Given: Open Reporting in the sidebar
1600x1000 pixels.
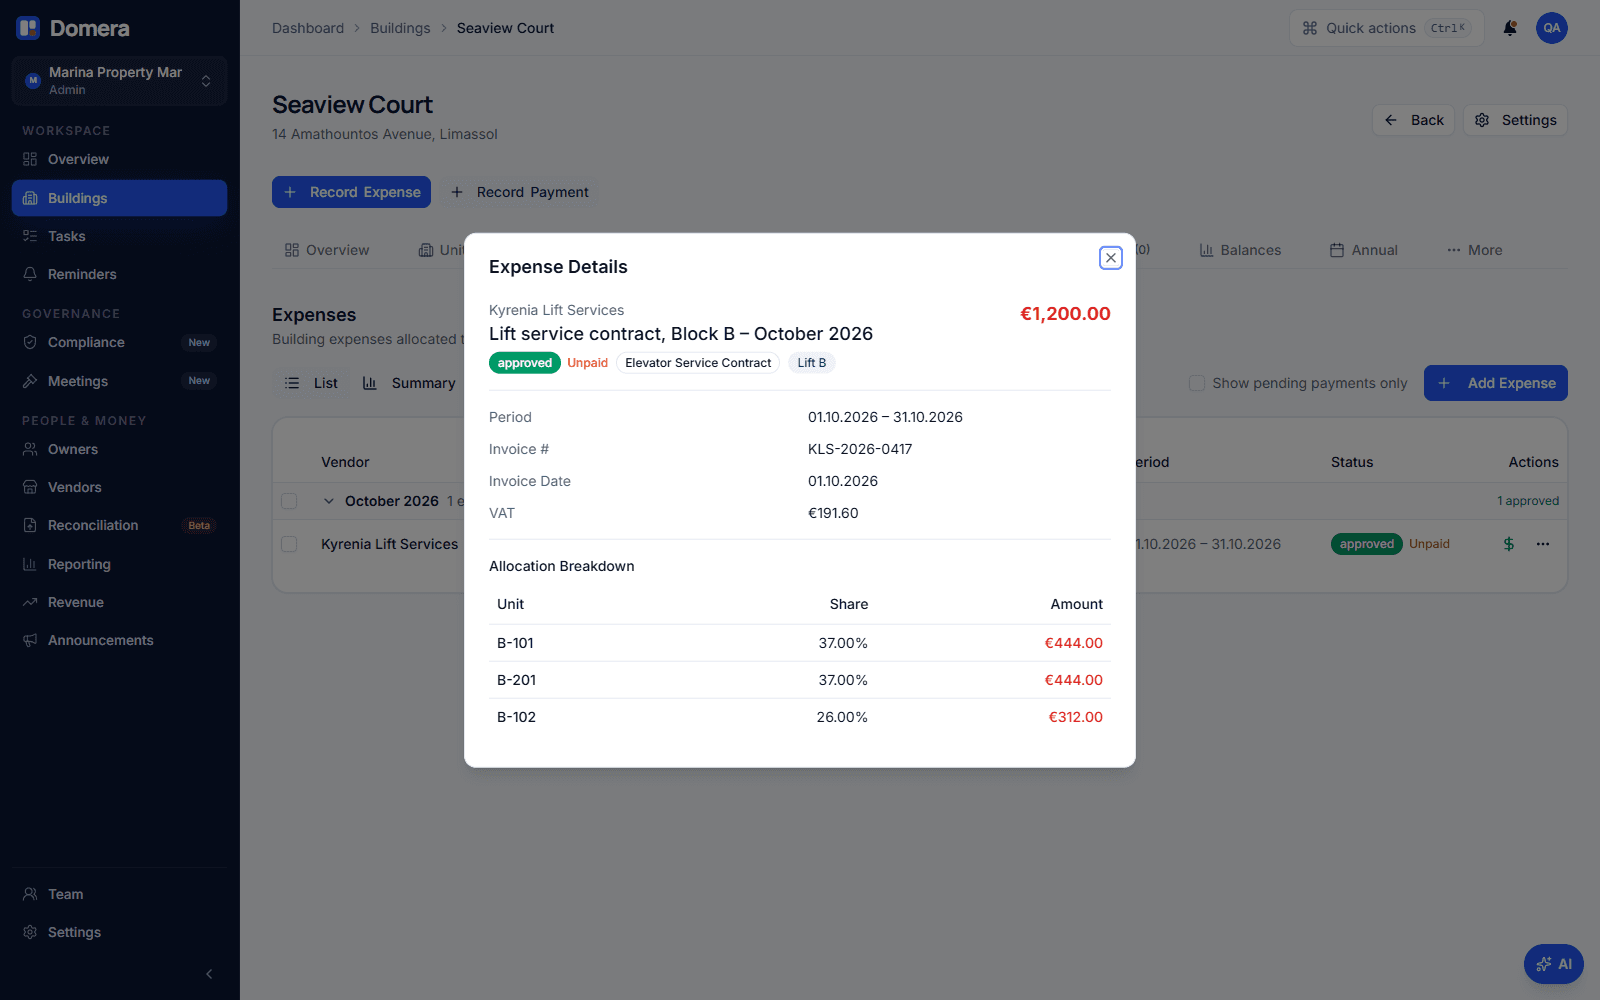Looking at the screenshot, I should pyautogui.click(x=120, y=564).
